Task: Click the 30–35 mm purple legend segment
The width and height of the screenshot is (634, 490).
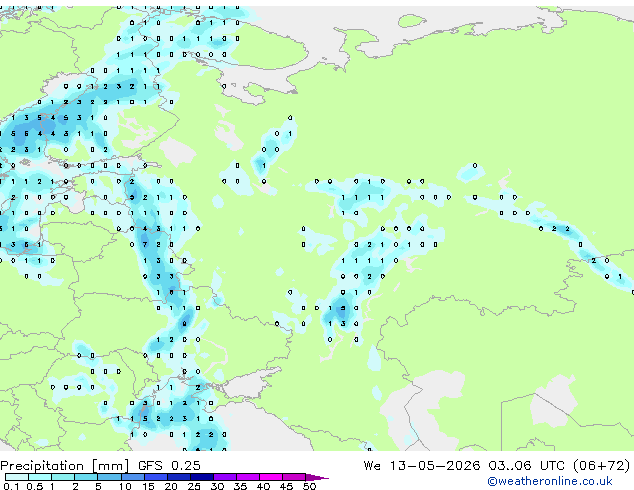Action: 224,477
